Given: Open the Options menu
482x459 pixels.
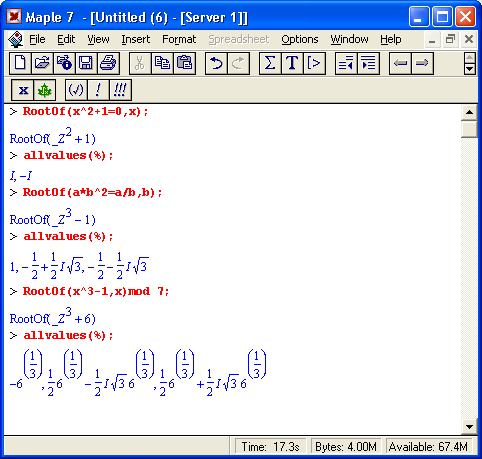Looking at the screenshot, I should [300, 39].
